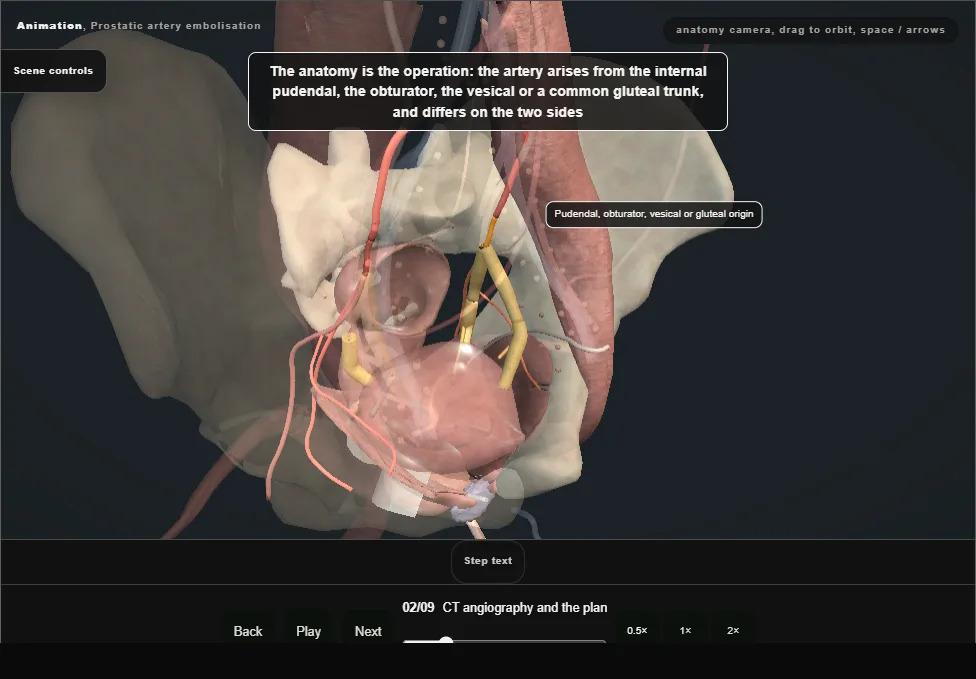Click the 'Pudendal, obturator, vesical or gluteal origin' label
This screenshot has height=679, width=976.
[654, 214]
